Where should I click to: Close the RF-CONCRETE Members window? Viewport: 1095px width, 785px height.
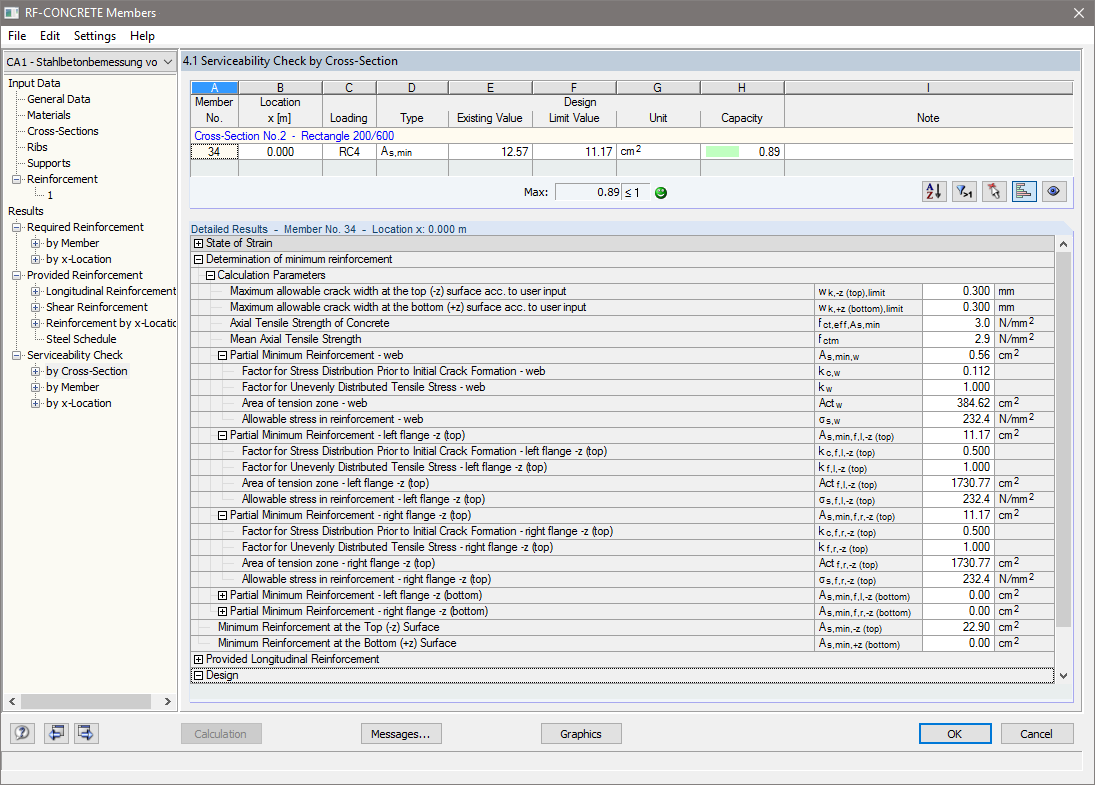pyautogui.click(x=1078, y=13)
